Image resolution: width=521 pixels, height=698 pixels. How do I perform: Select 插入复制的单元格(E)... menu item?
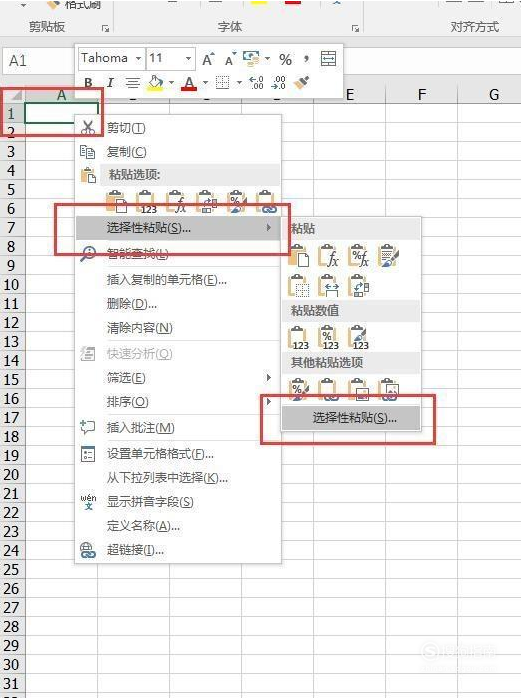(x=178, y=280)
